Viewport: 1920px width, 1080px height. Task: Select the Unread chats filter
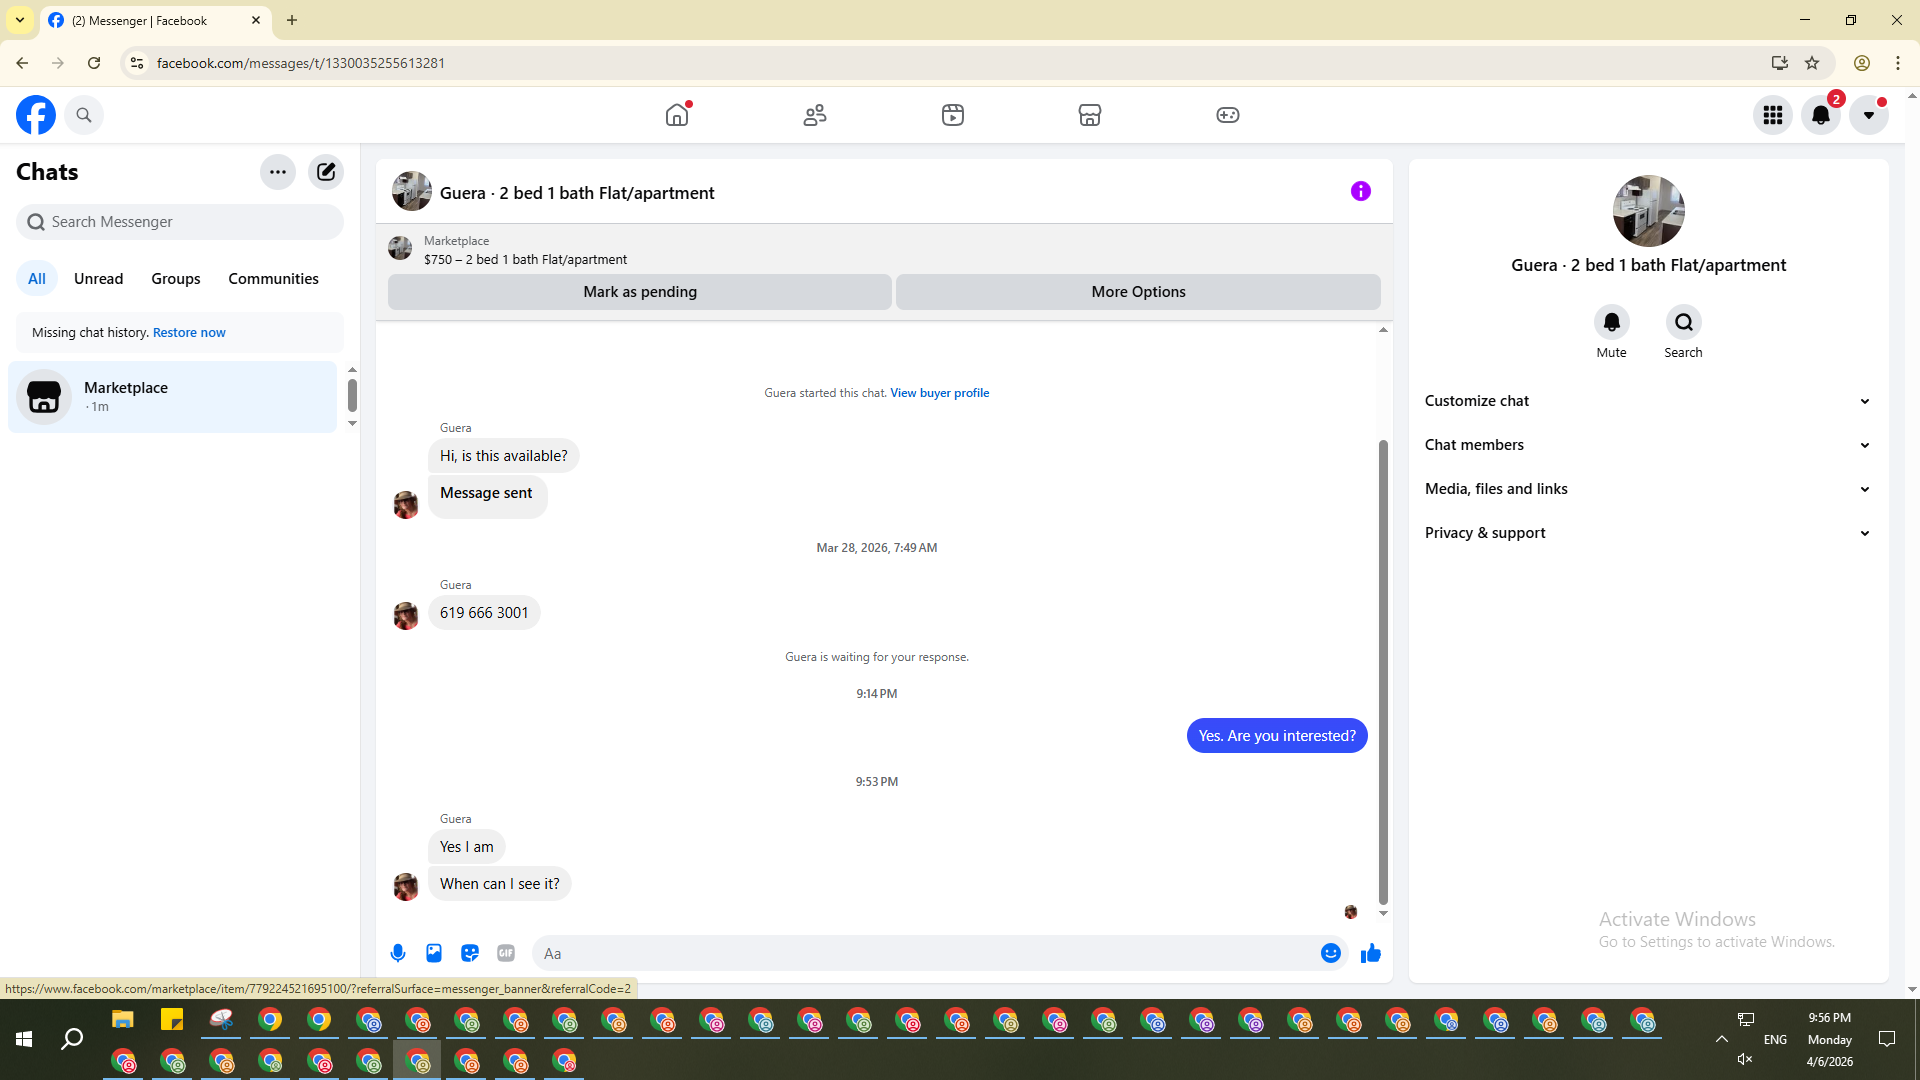pos(99,279)
